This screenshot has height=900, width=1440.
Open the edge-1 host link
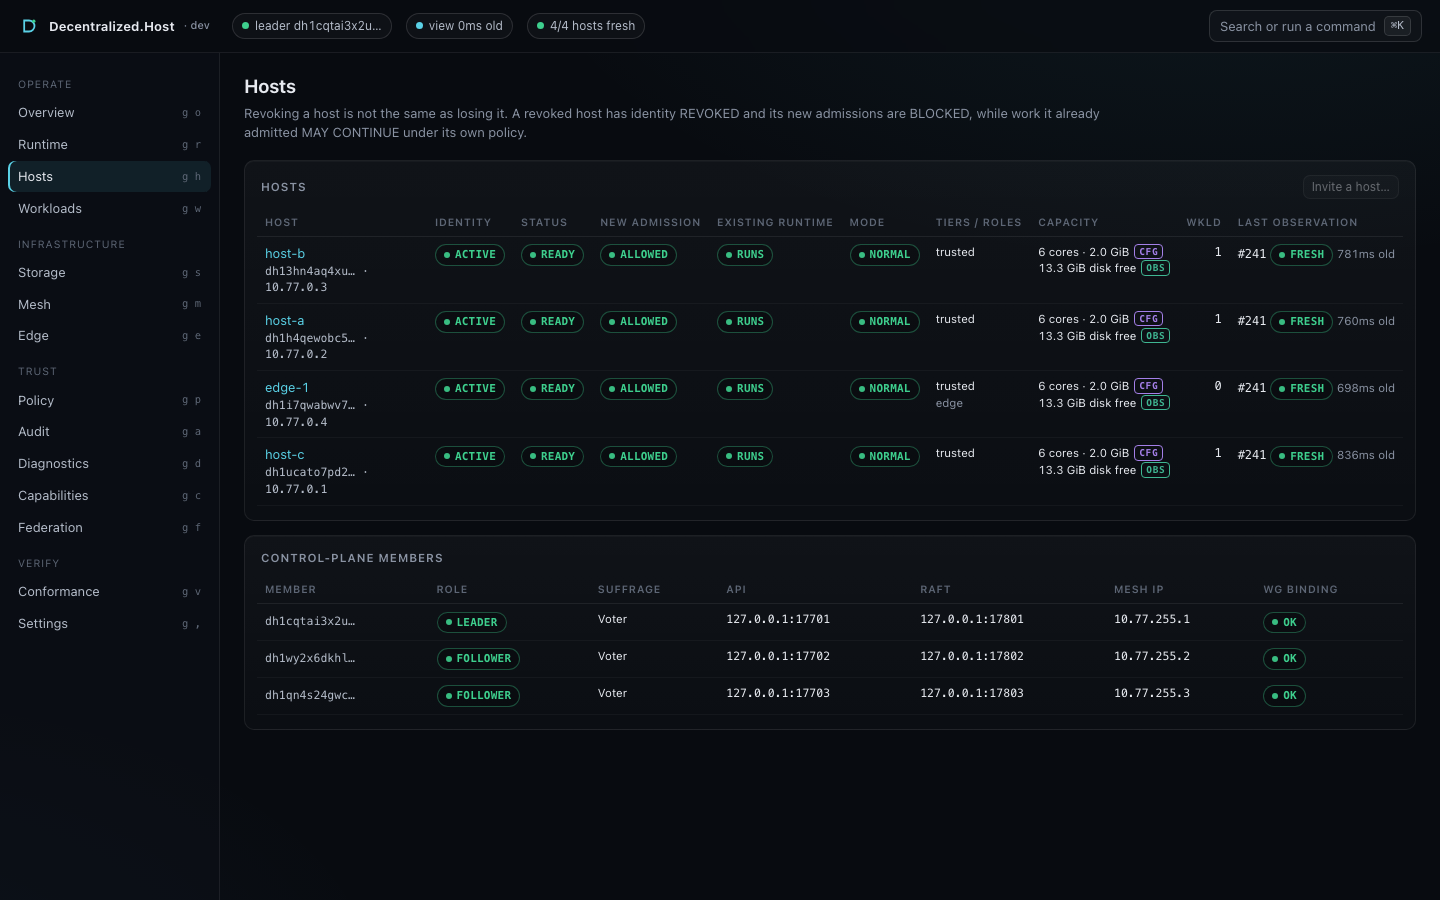tap(287, 388)
